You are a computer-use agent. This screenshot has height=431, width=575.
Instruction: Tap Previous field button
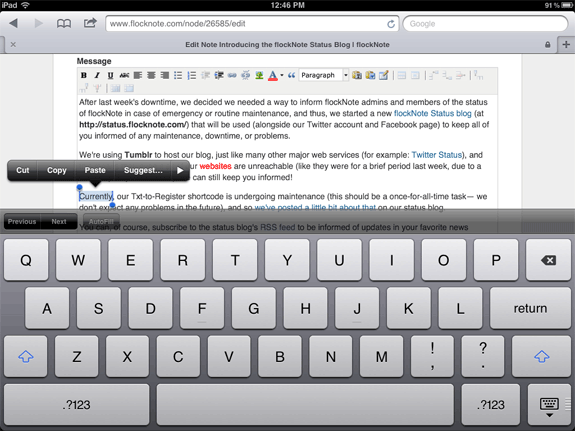click(x=22, y=222)
